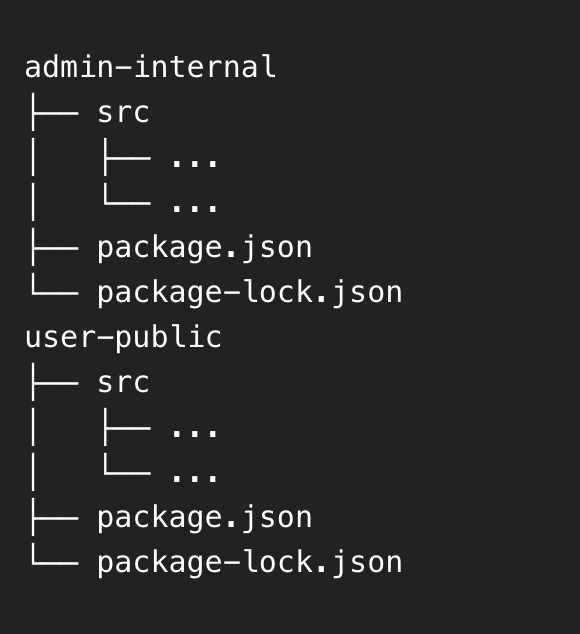
Task: Select first ellipsis entry in admin-internal src
Action: [195, 162]
